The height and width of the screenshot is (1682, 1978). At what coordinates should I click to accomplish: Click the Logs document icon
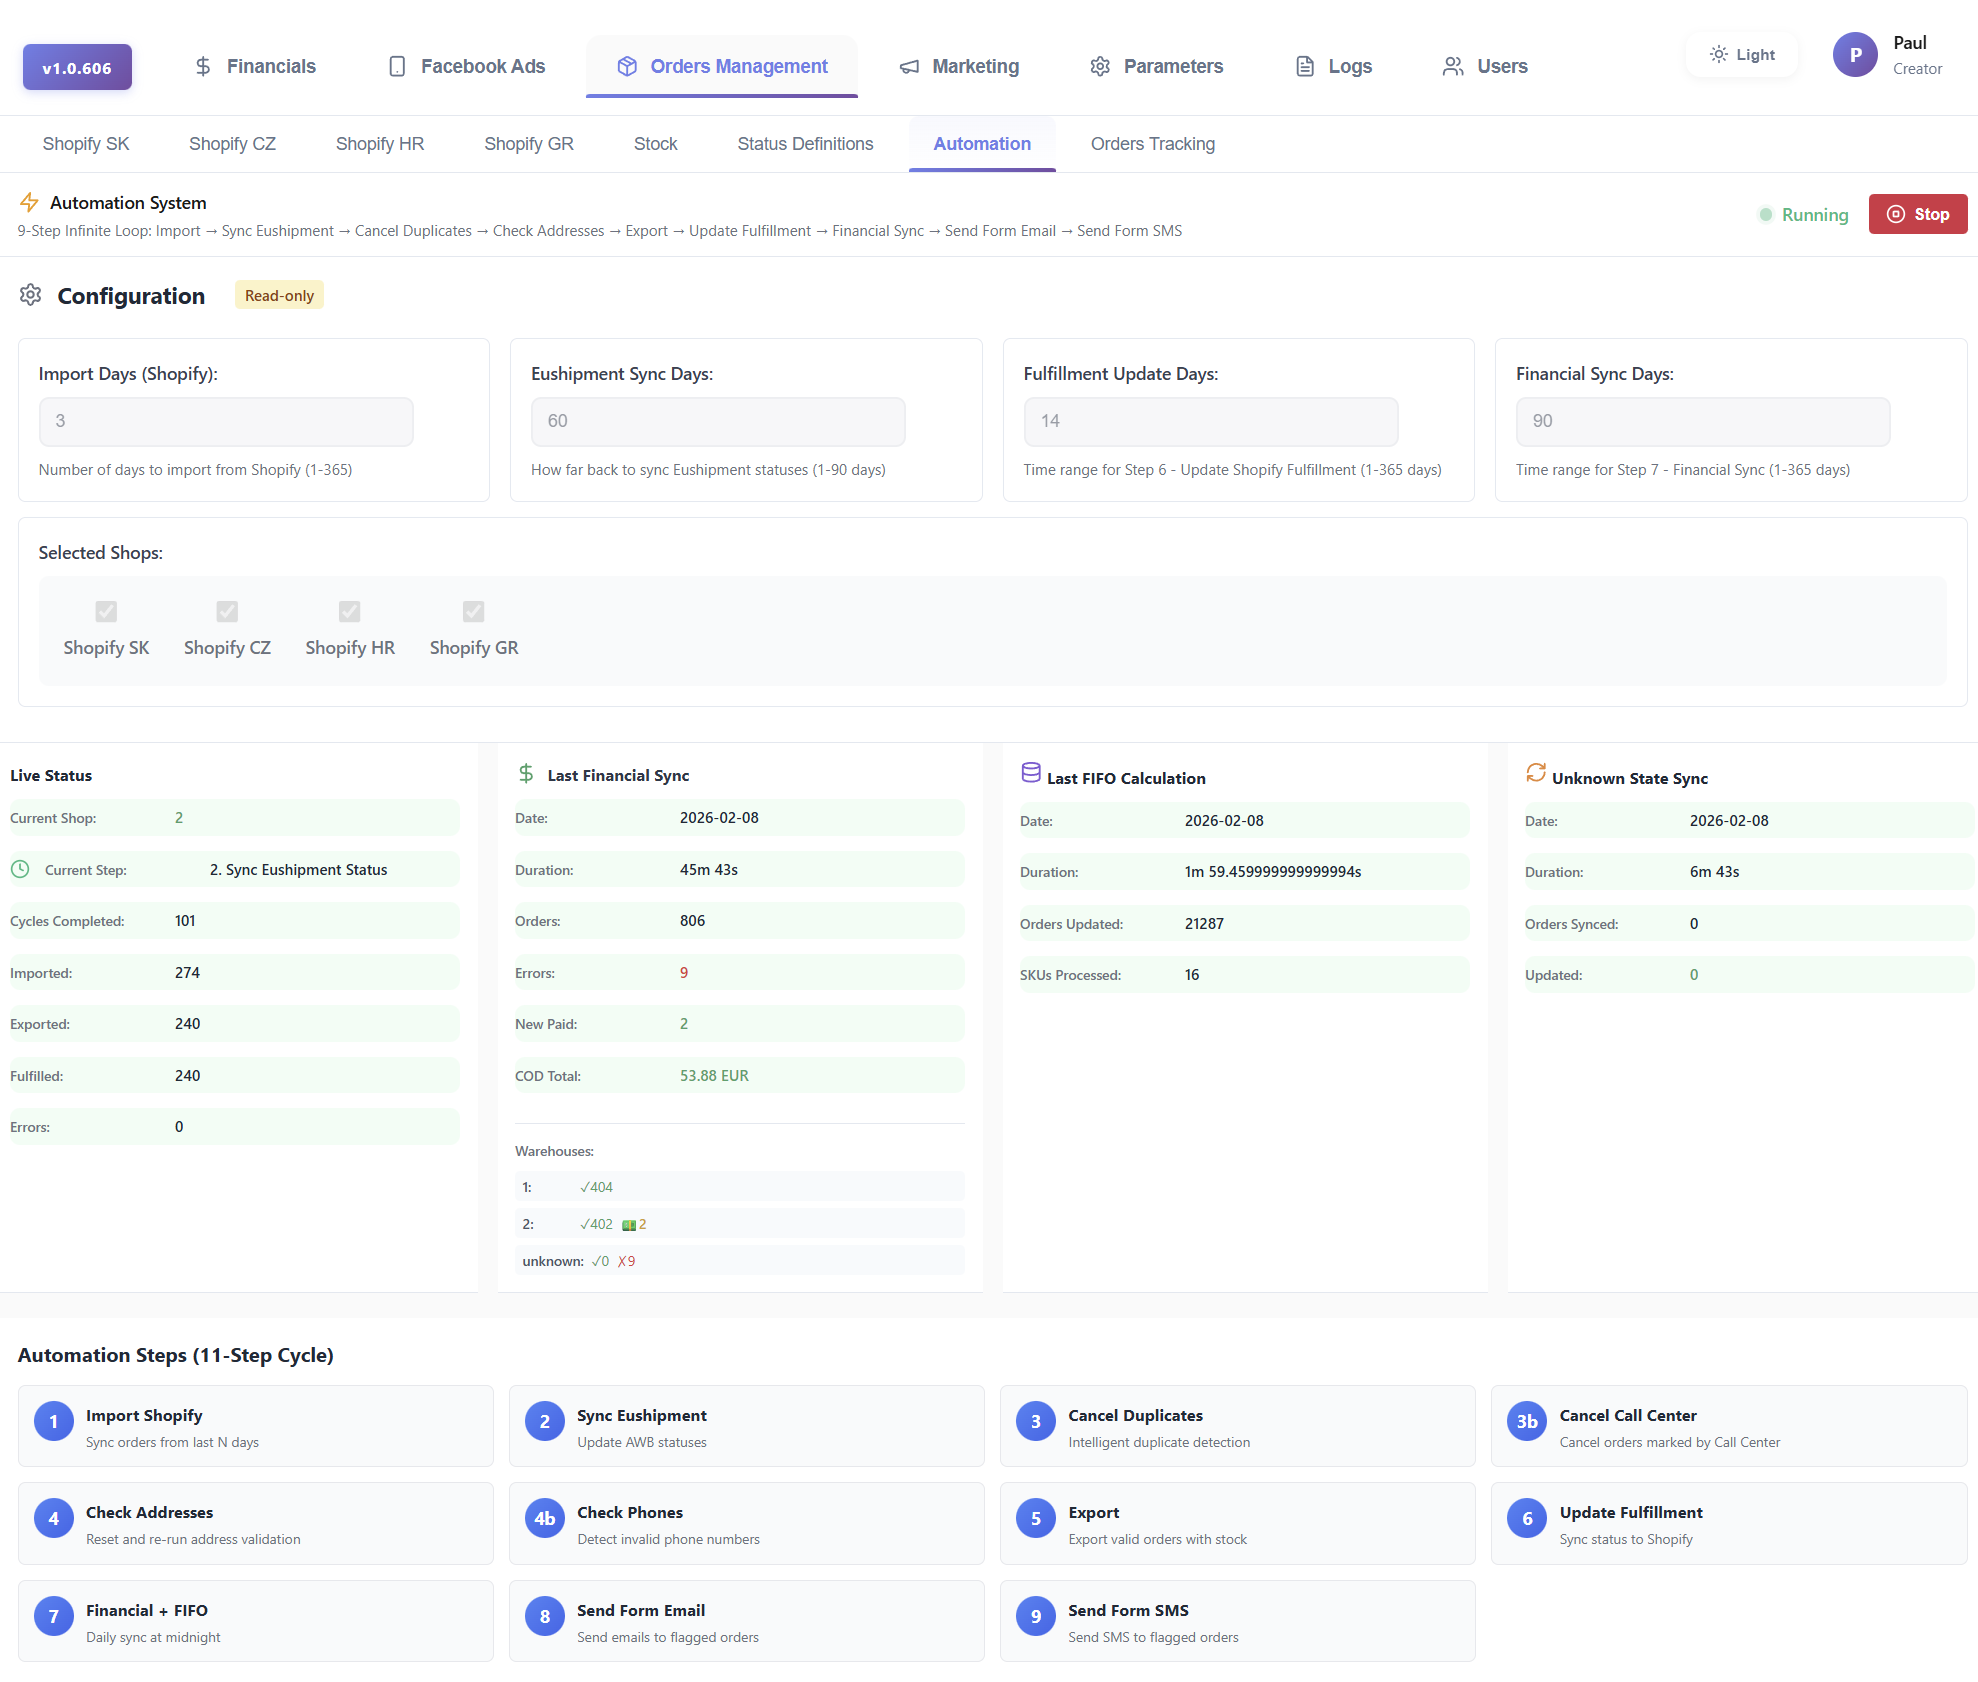[1304, 66]
